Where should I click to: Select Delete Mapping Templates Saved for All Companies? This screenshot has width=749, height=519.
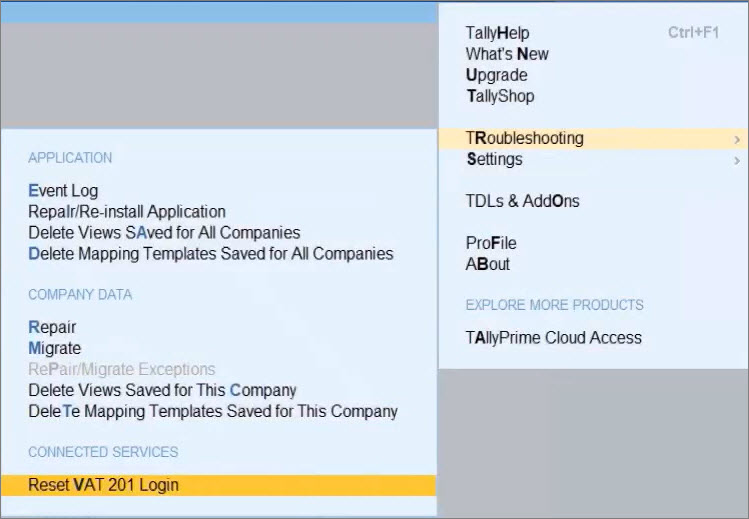click(211, 254)
